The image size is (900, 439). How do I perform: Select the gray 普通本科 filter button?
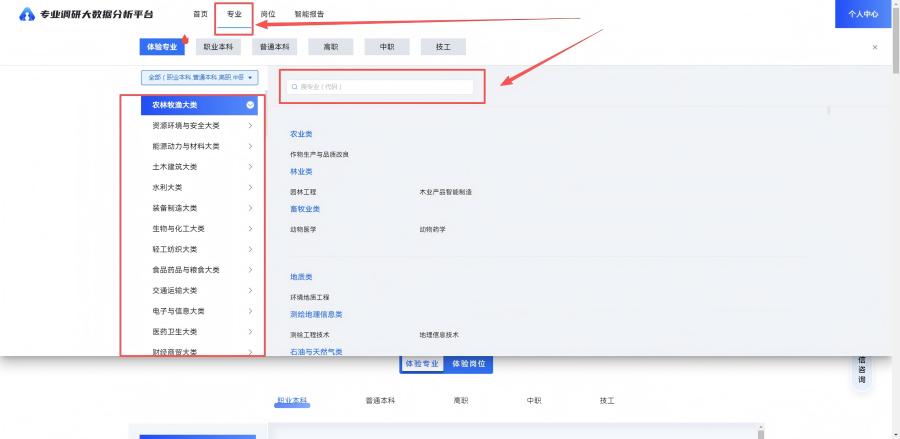coord(274,47)
